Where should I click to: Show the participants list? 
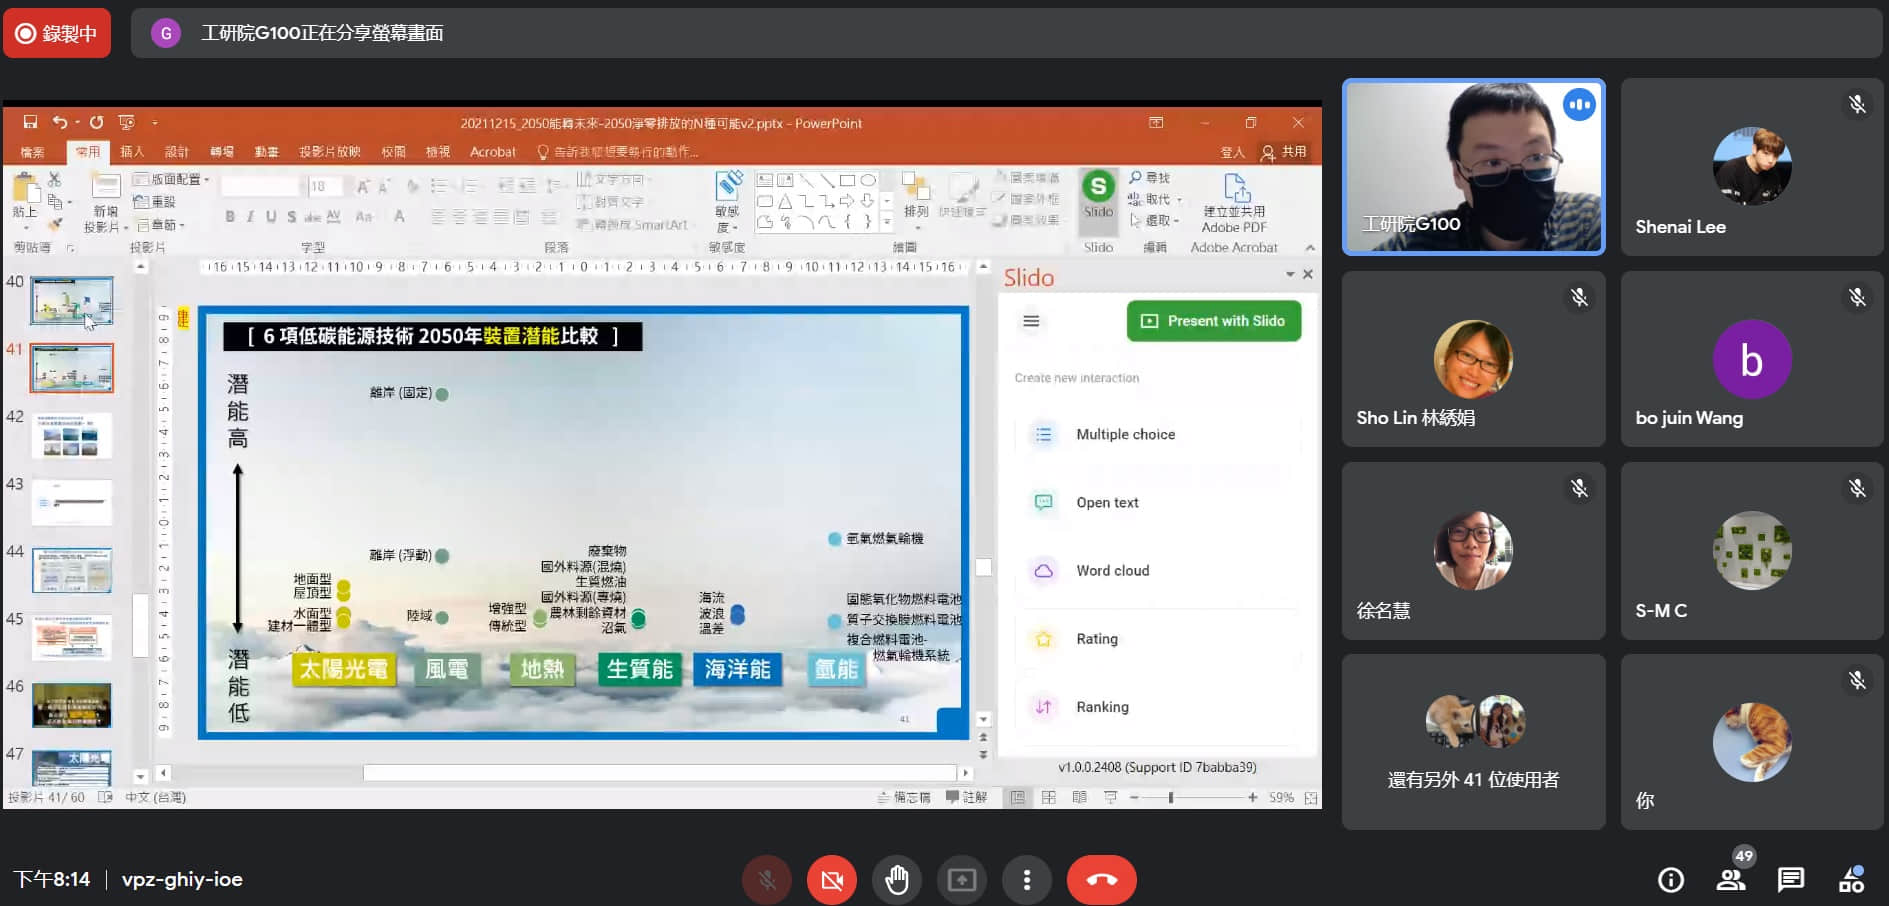pyautogui.click(x=1730, y=880)
